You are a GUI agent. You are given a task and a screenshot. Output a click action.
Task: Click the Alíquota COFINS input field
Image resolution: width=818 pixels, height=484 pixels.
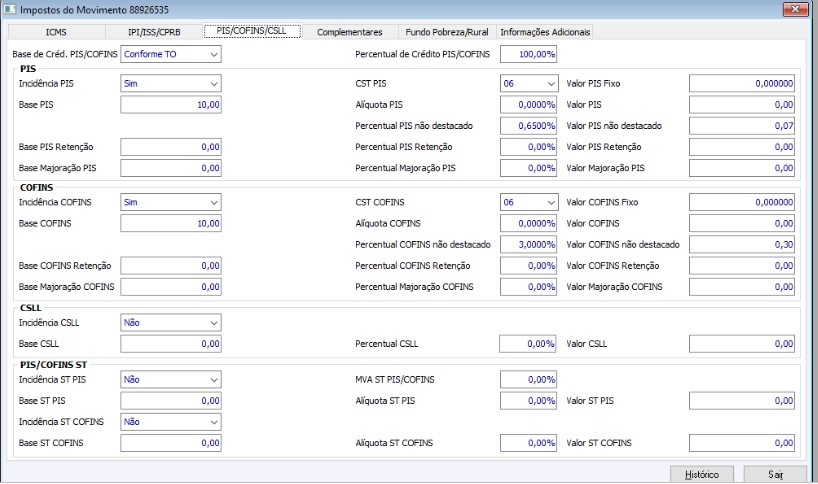[529, 223]
